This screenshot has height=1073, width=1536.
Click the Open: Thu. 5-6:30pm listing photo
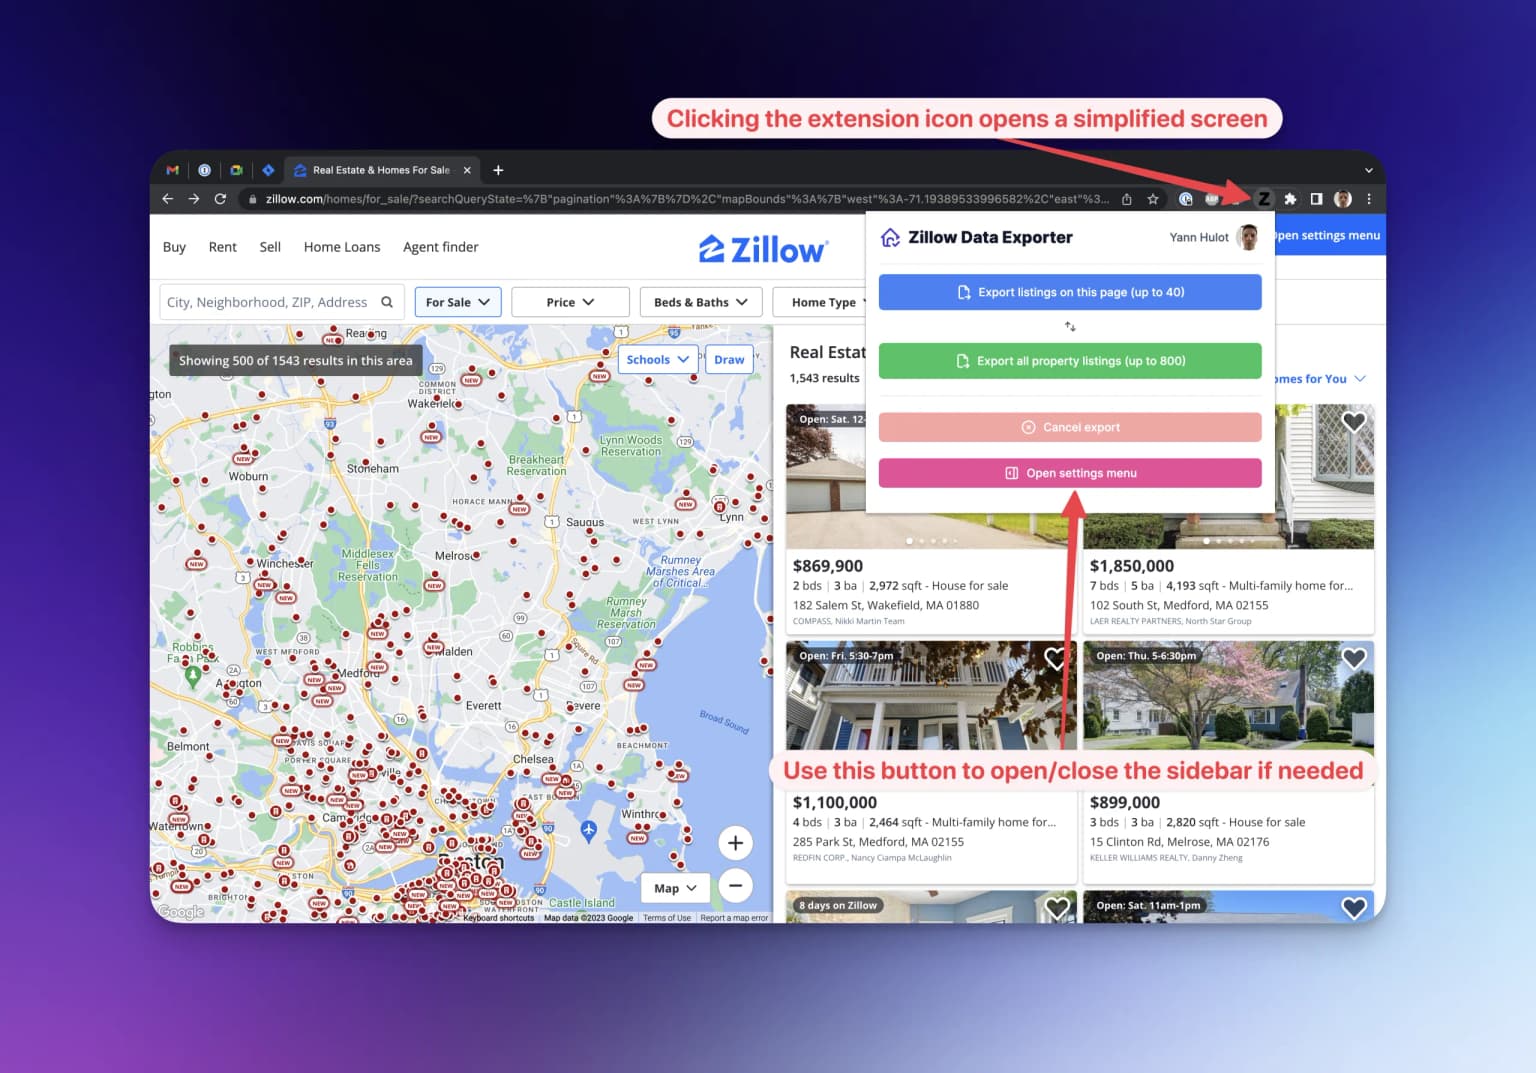(1228, 696)
